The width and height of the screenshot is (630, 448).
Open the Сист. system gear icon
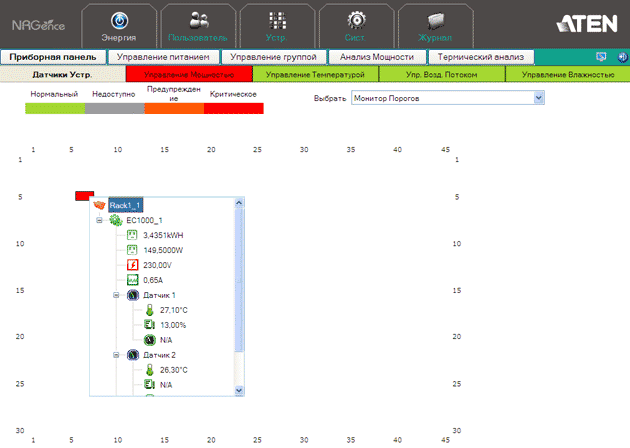coord(356,20)
